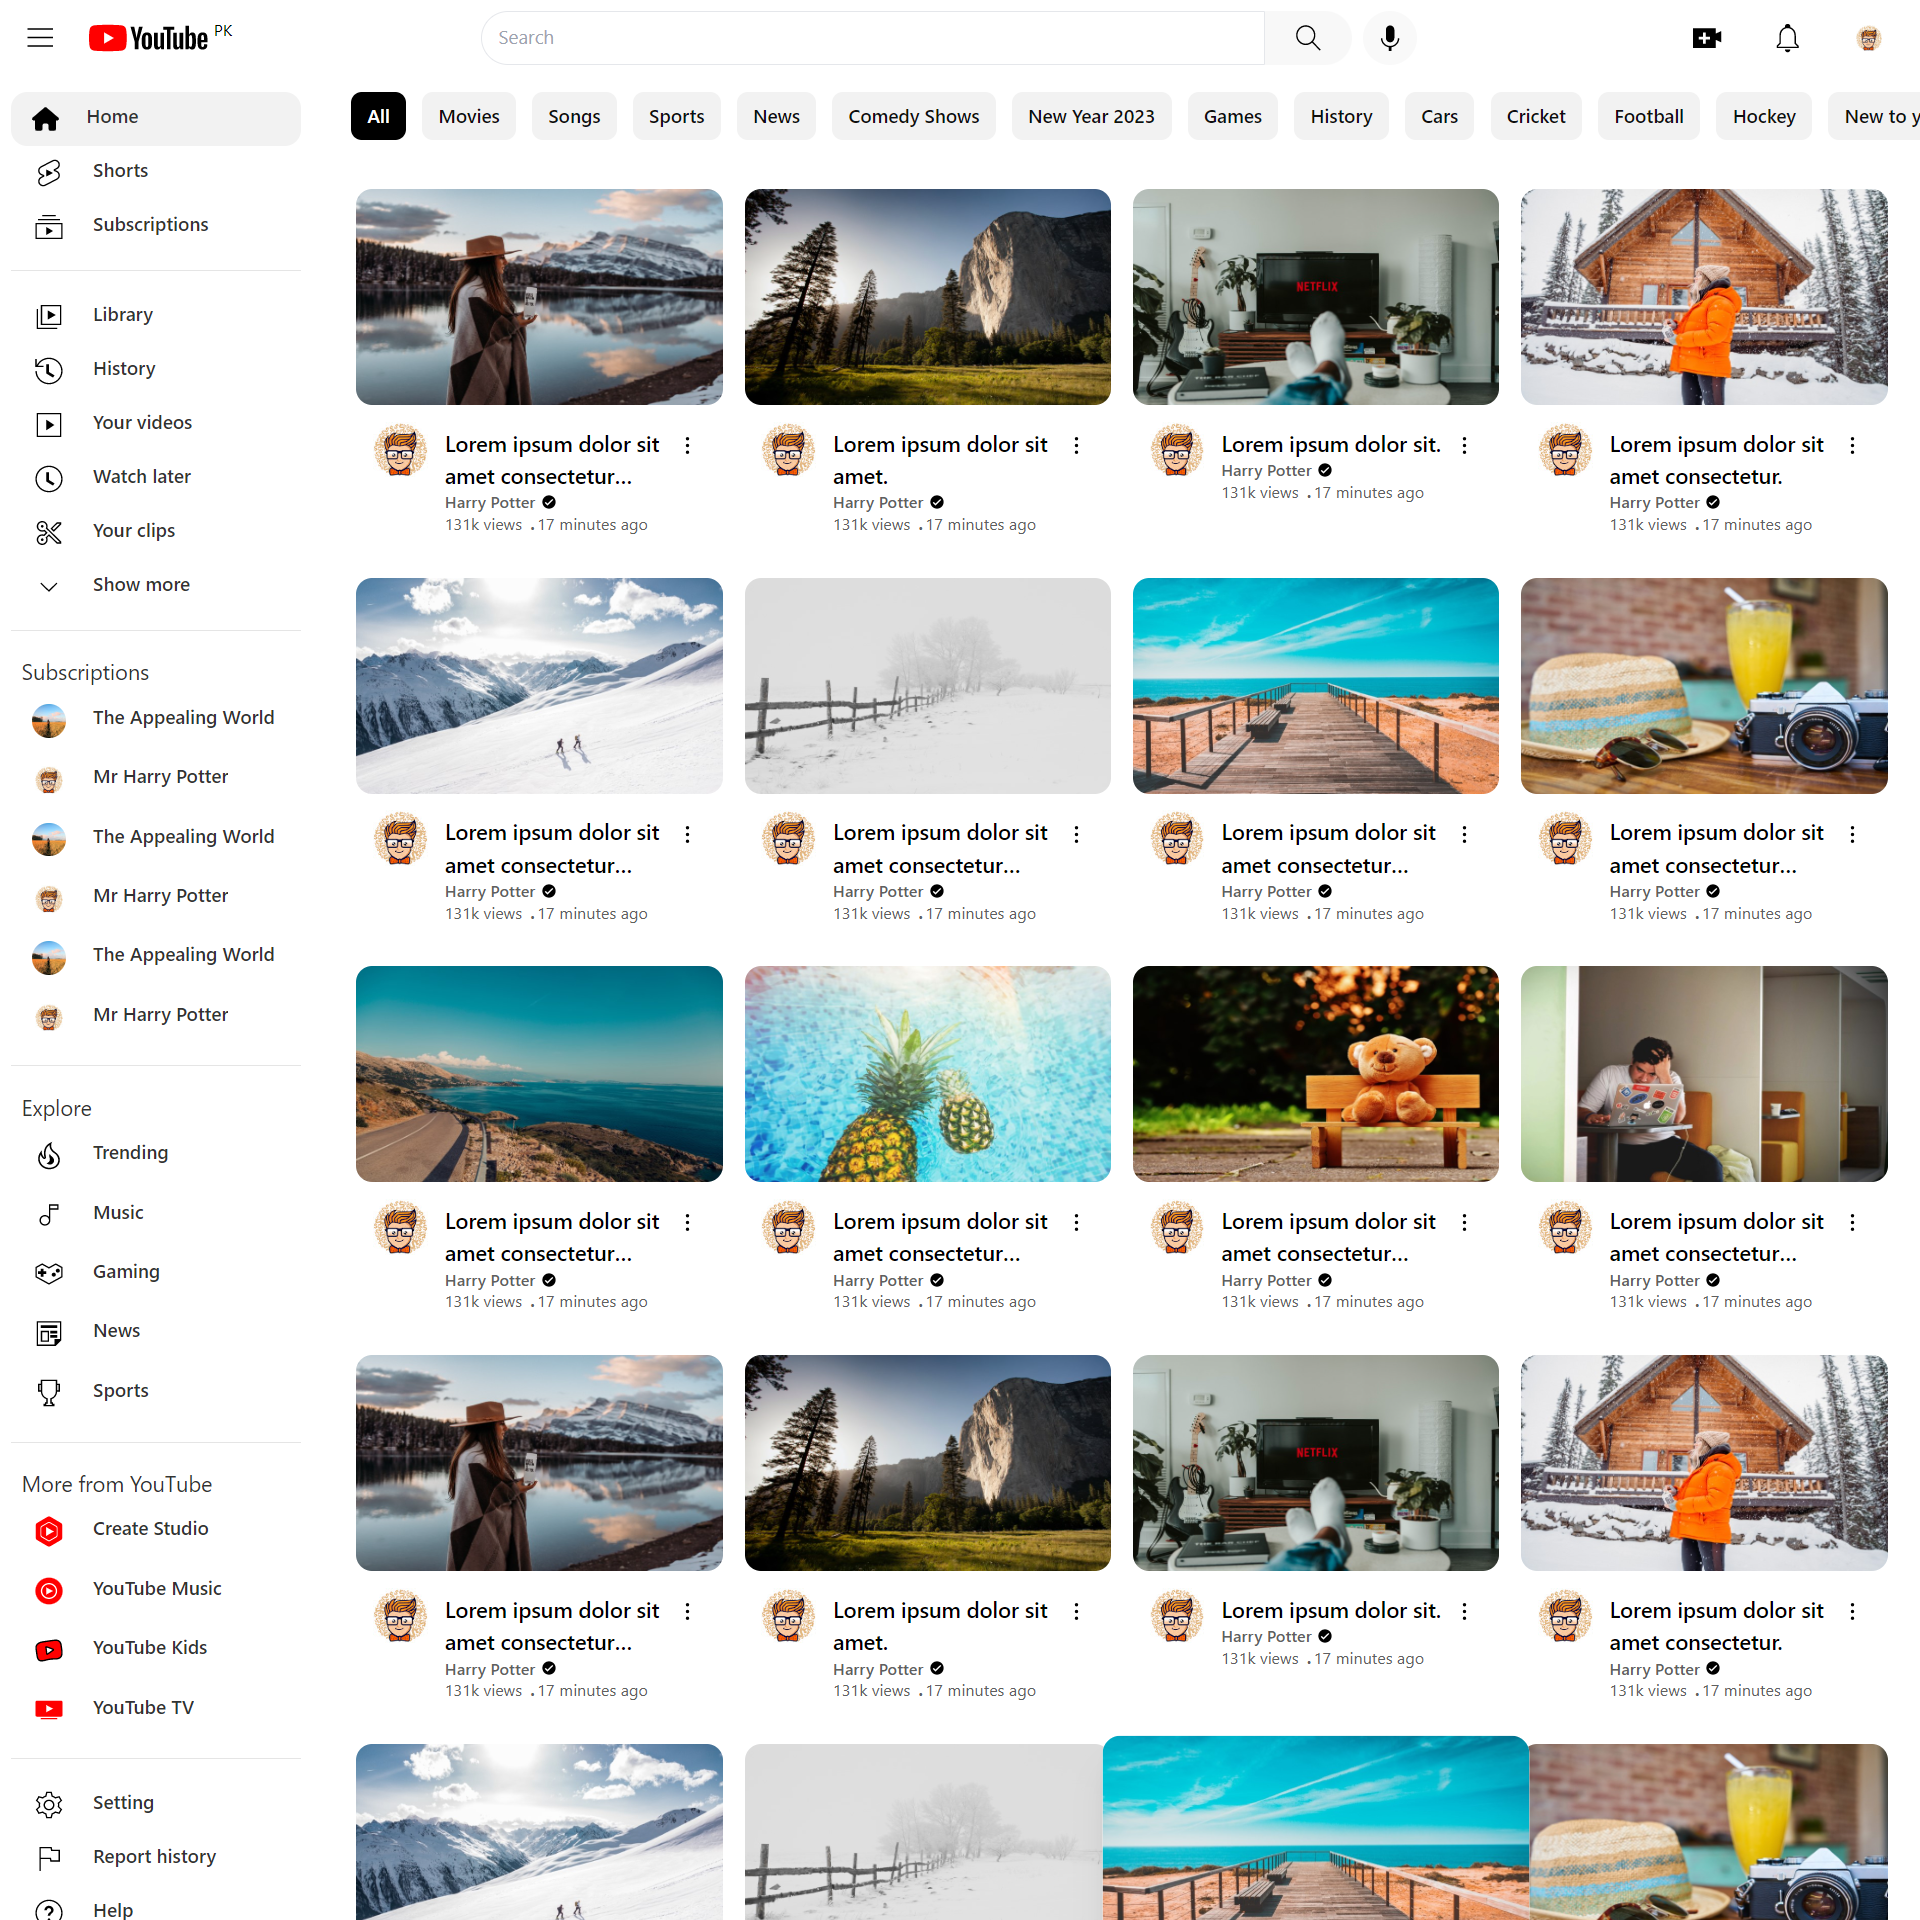Click the create video camera icon
Viewport: 1920px width, 1920px height.
tap(1706, 38)
